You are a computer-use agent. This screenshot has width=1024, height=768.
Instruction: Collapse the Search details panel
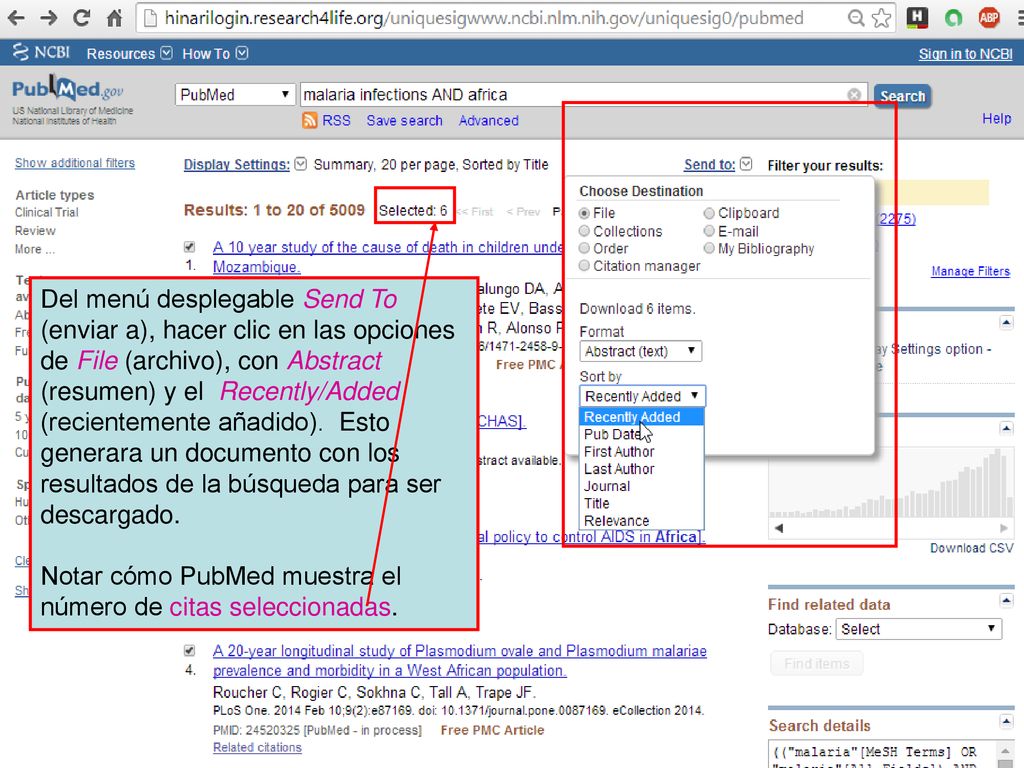click(x=1006, y=721)
